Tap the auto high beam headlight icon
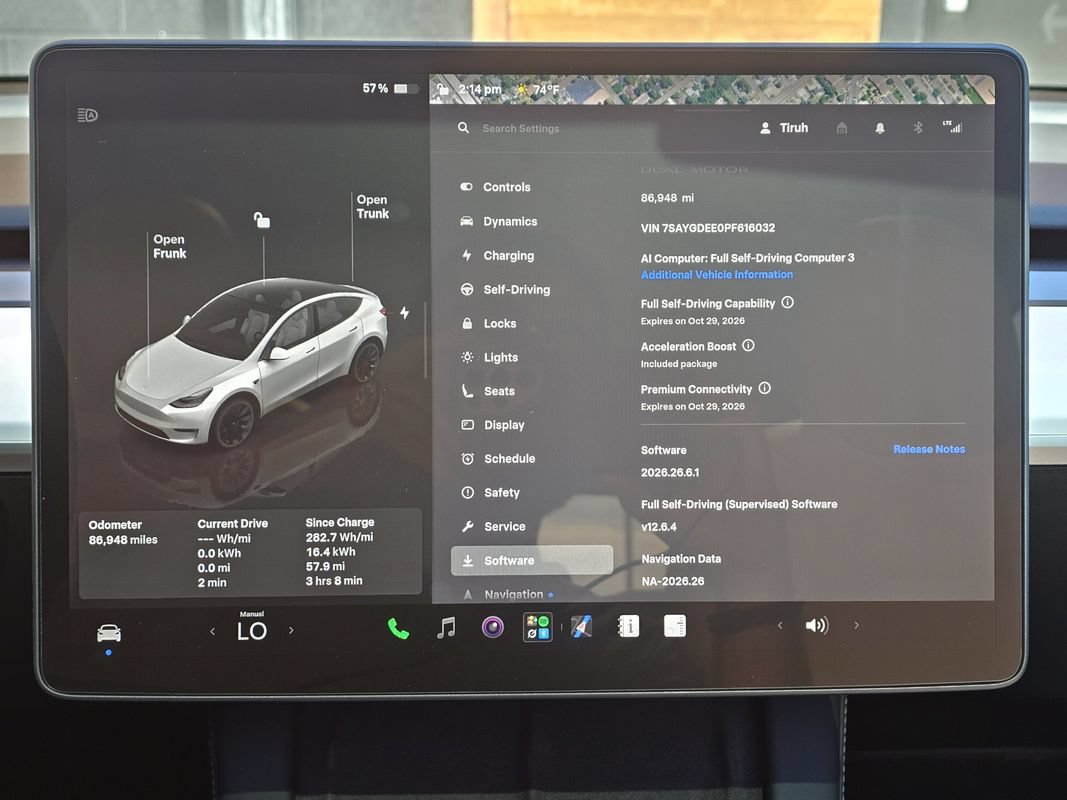Screen dimensions: 1067x800 click(88, 115)
